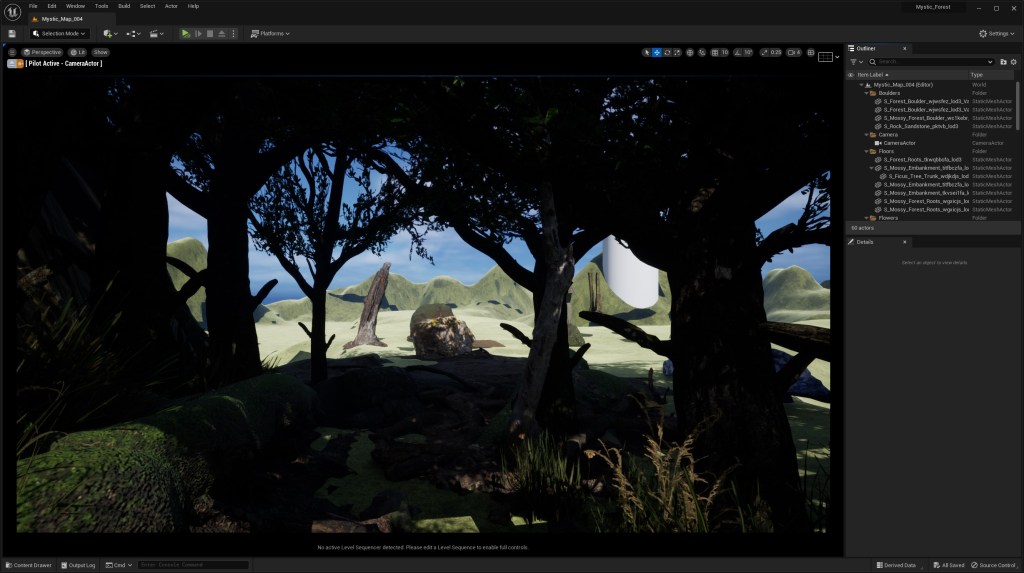1024x573 pixels.
Task: Click the add new folder icon in the Outliner
Action: coord(1003,62)
